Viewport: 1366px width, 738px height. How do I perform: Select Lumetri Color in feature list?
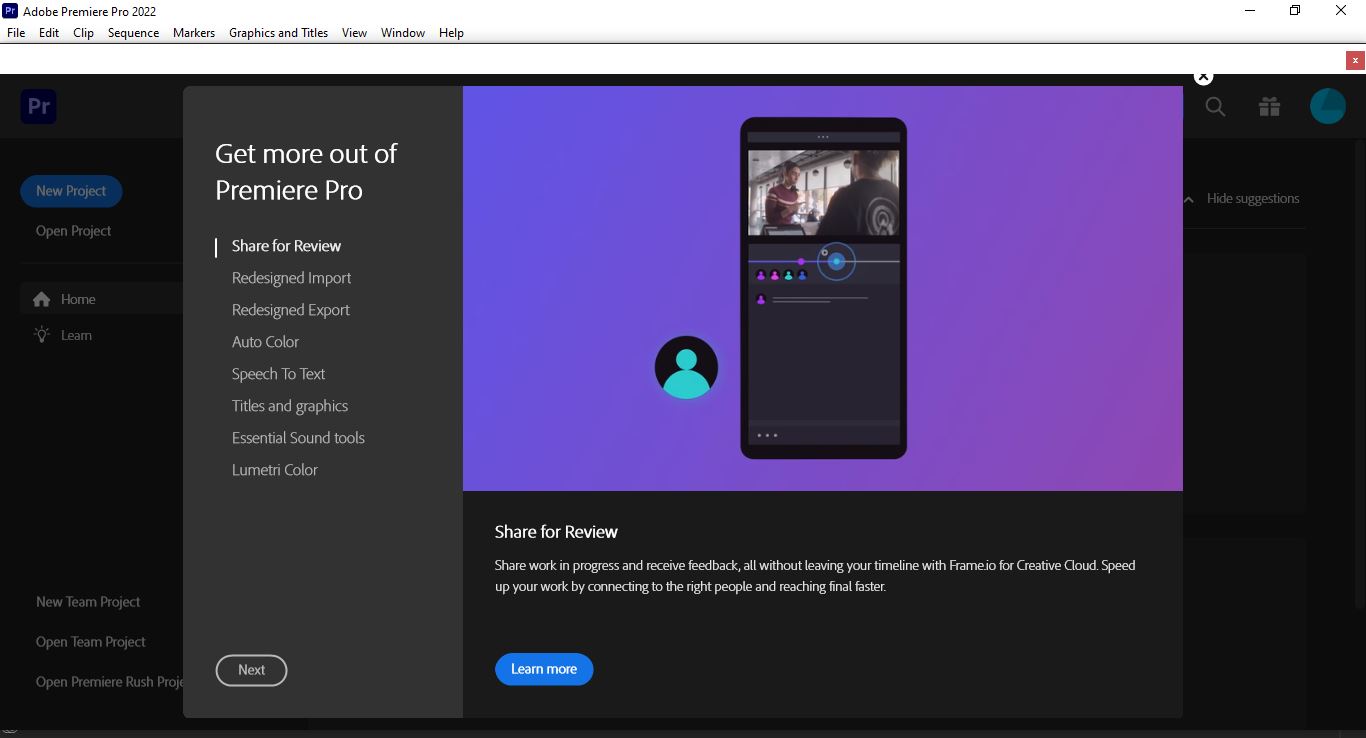[275, 470]
